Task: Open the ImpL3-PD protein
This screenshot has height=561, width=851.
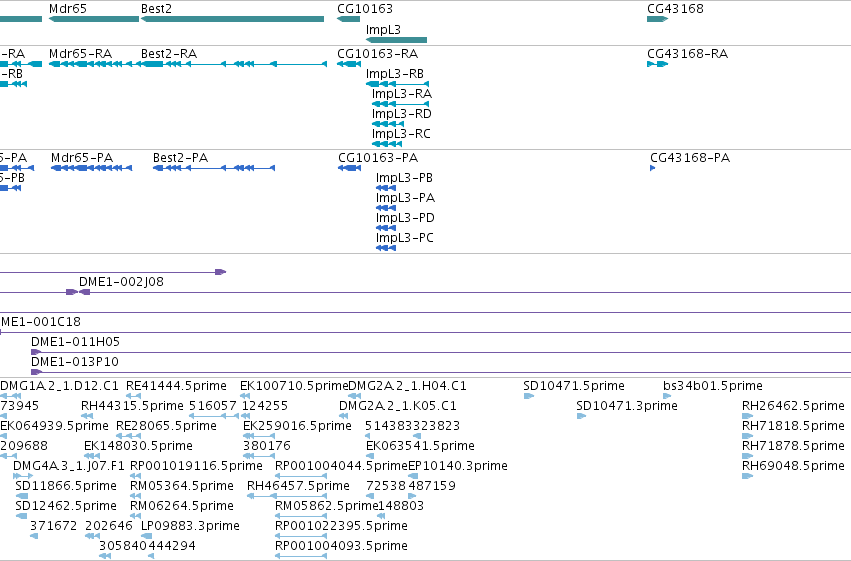Action: pyautogui.click(x=405, y=218)
